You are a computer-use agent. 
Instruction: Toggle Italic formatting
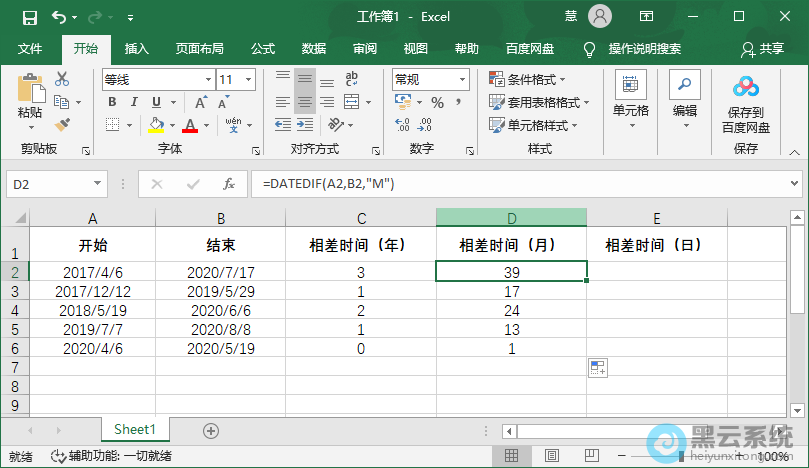point(134,102)
